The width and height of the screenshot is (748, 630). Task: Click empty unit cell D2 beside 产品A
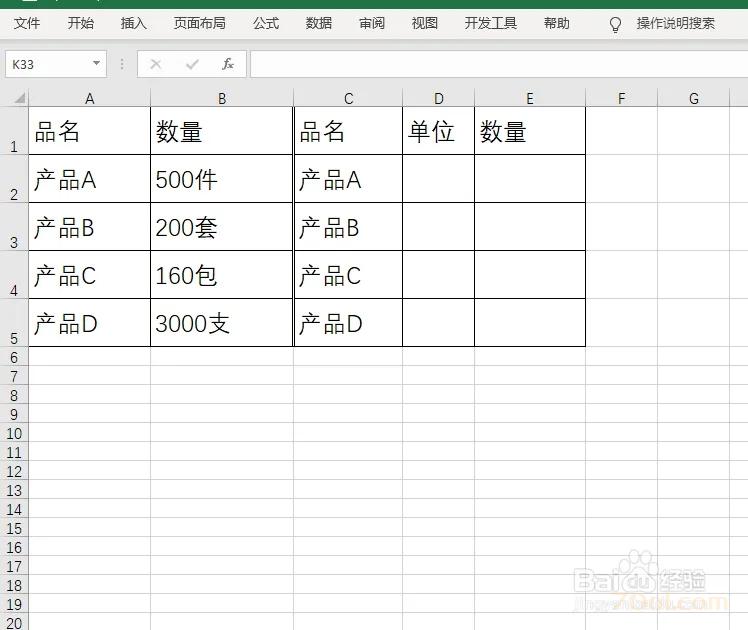coord(438,179)
